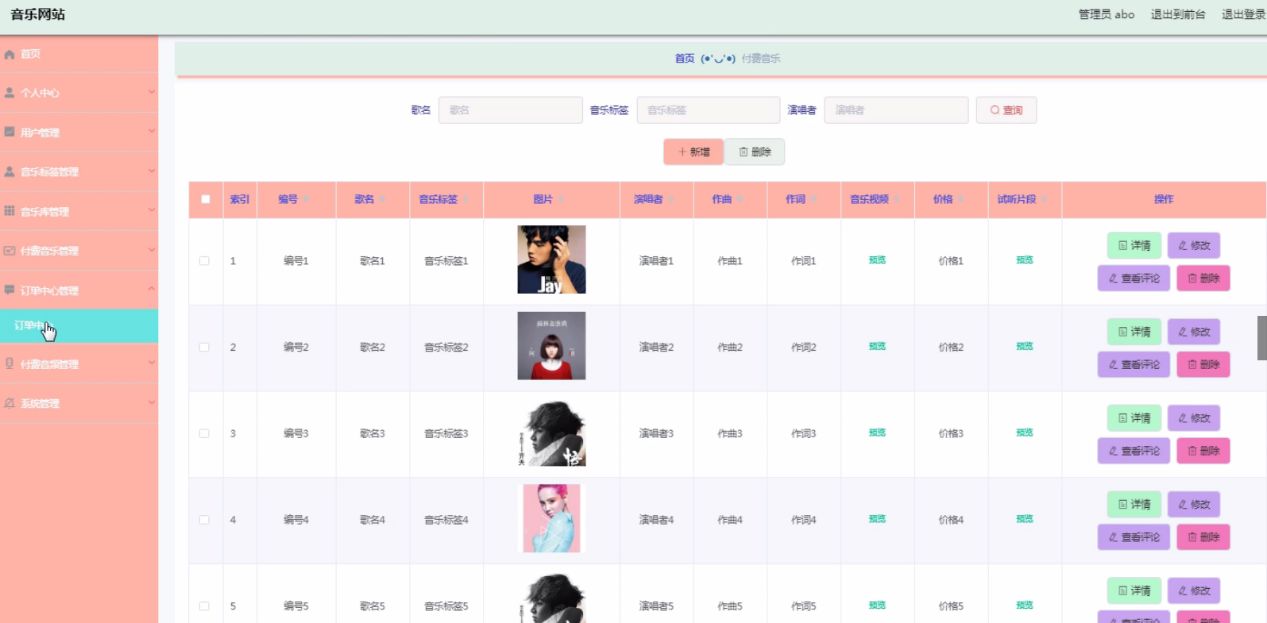Click the sort arrows on 试听片段 column header
1267x623 pixels.
(x=1044, y=200)
